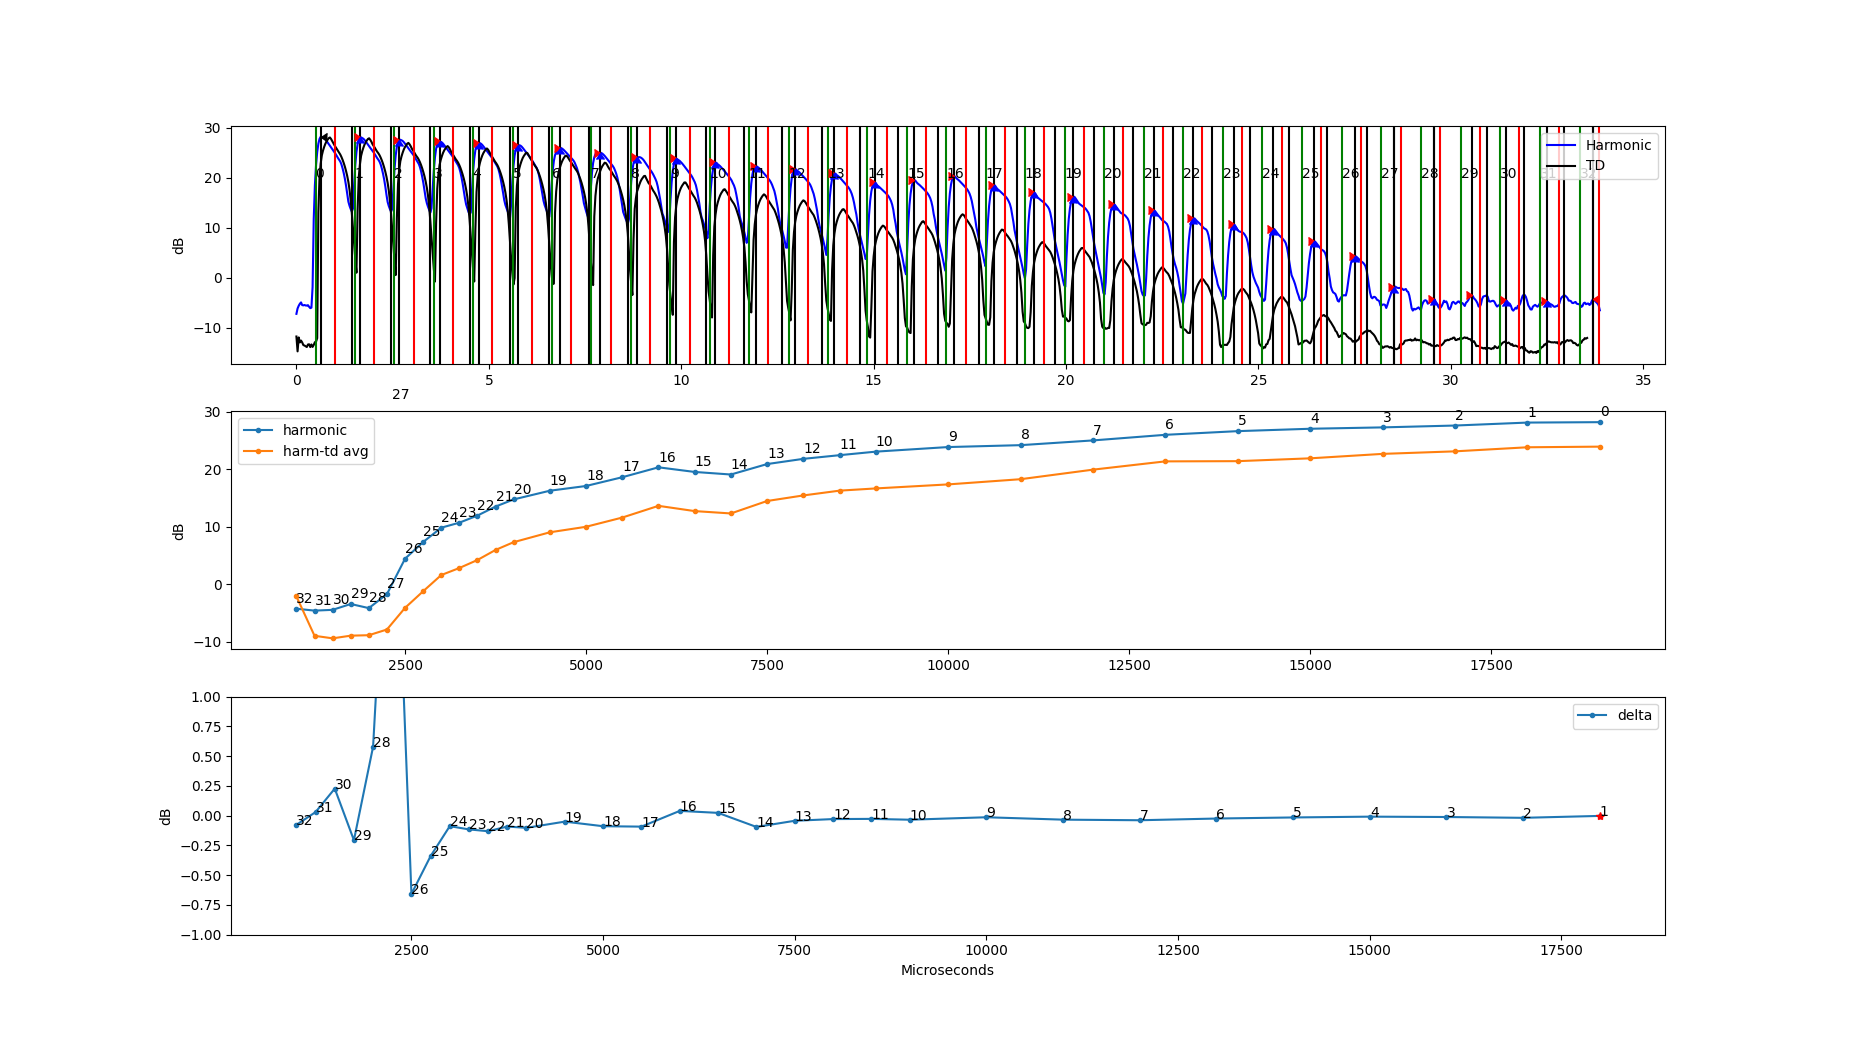Click the 'Microseconds' x-axis label
Viewport: 1850px width, 1050px height.
(947, 970)
